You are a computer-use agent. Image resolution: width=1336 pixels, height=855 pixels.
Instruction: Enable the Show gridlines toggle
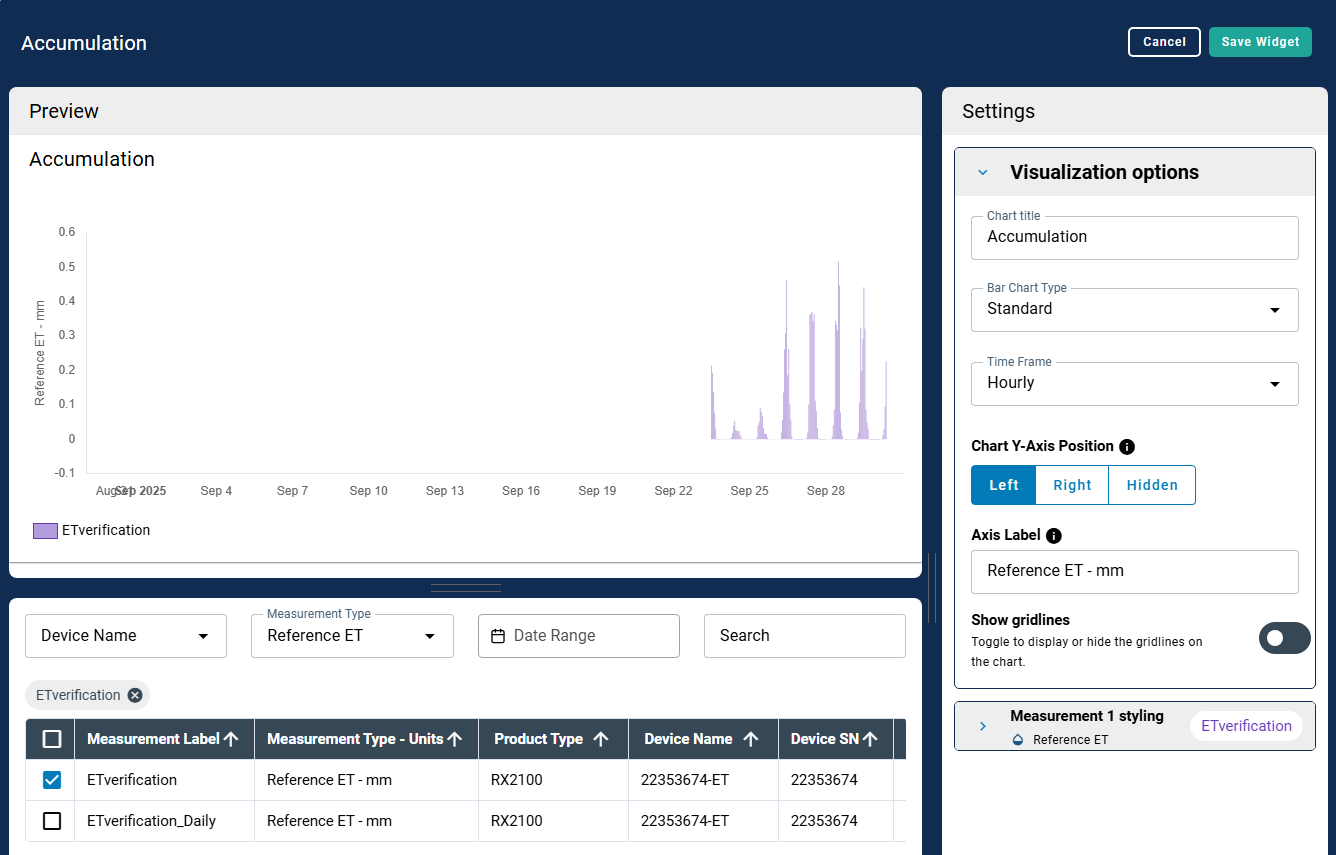[1284, 638]
